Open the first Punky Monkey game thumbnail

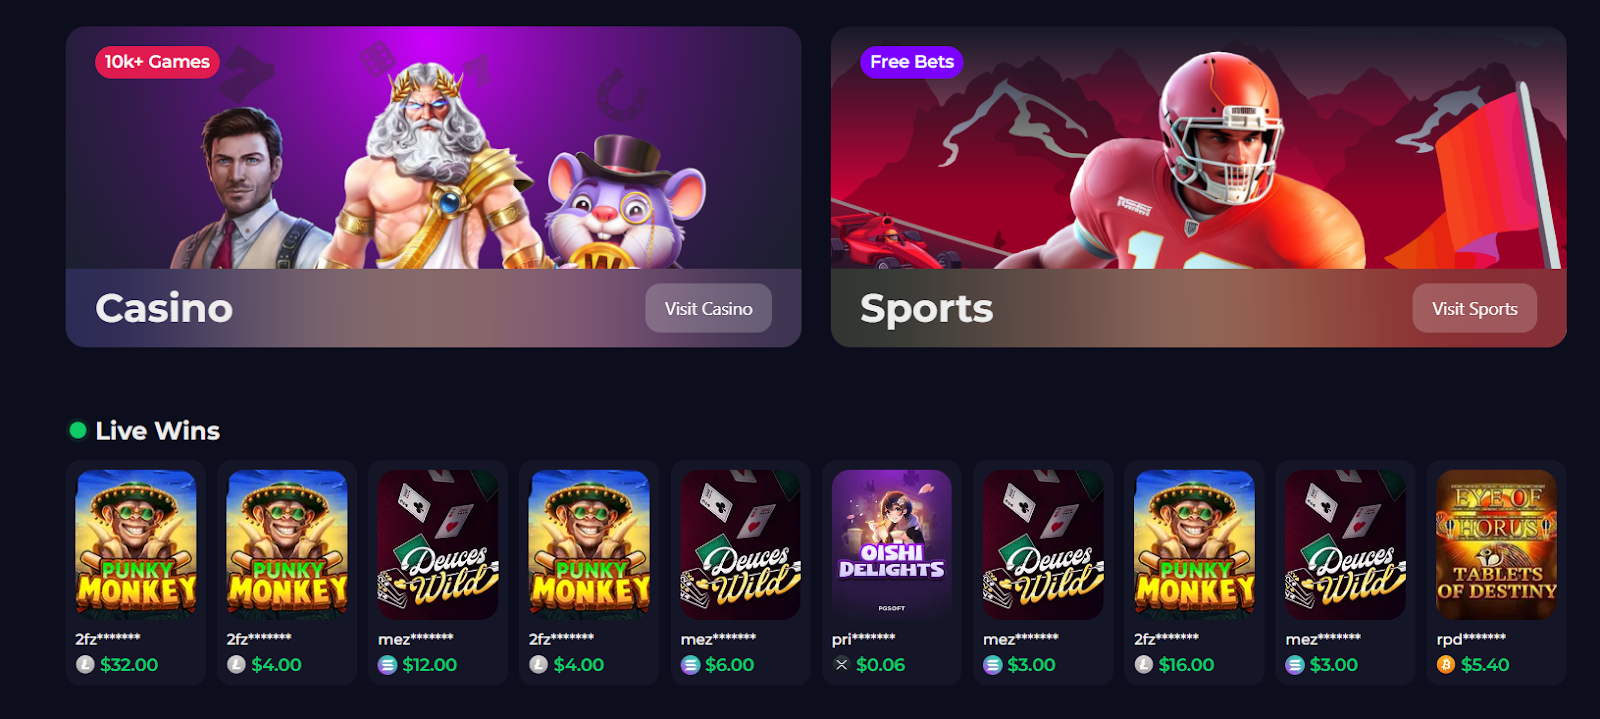point(136,545)
